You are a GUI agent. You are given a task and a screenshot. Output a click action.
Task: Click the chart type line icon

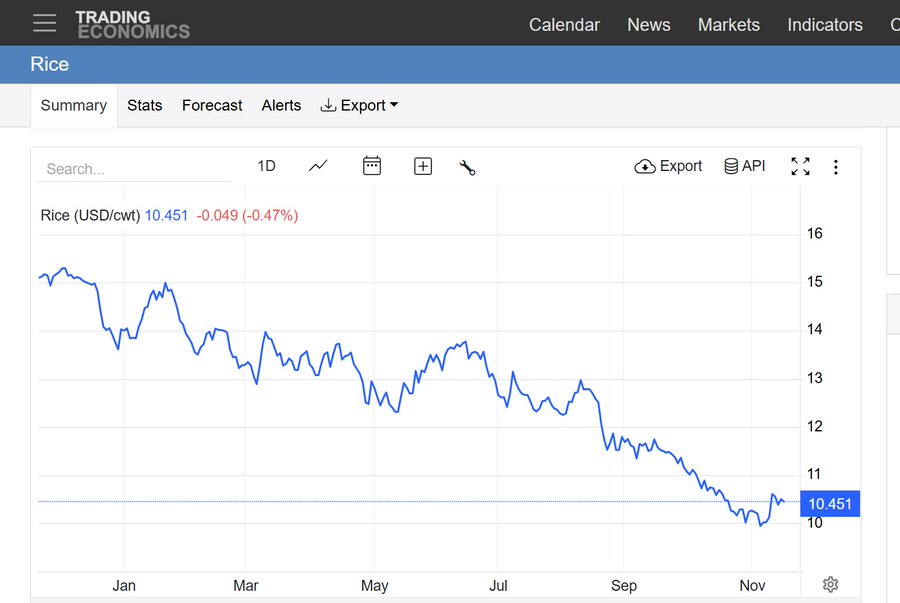tap(318, 166)
